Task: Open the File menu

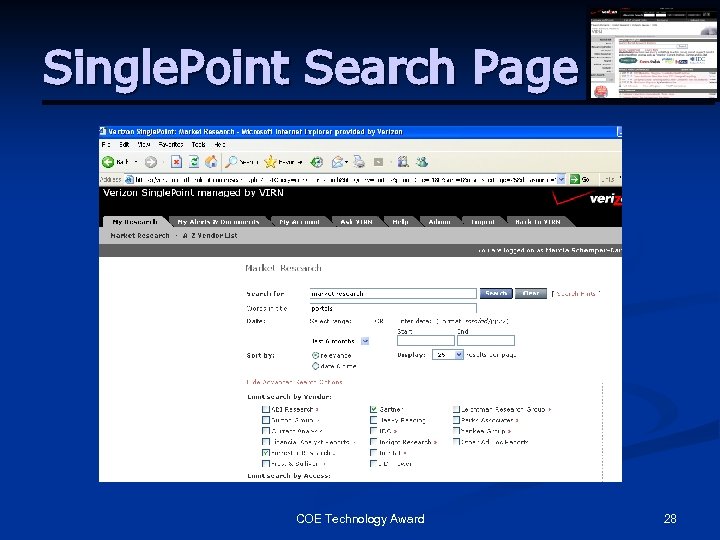Action: point(106,144)
